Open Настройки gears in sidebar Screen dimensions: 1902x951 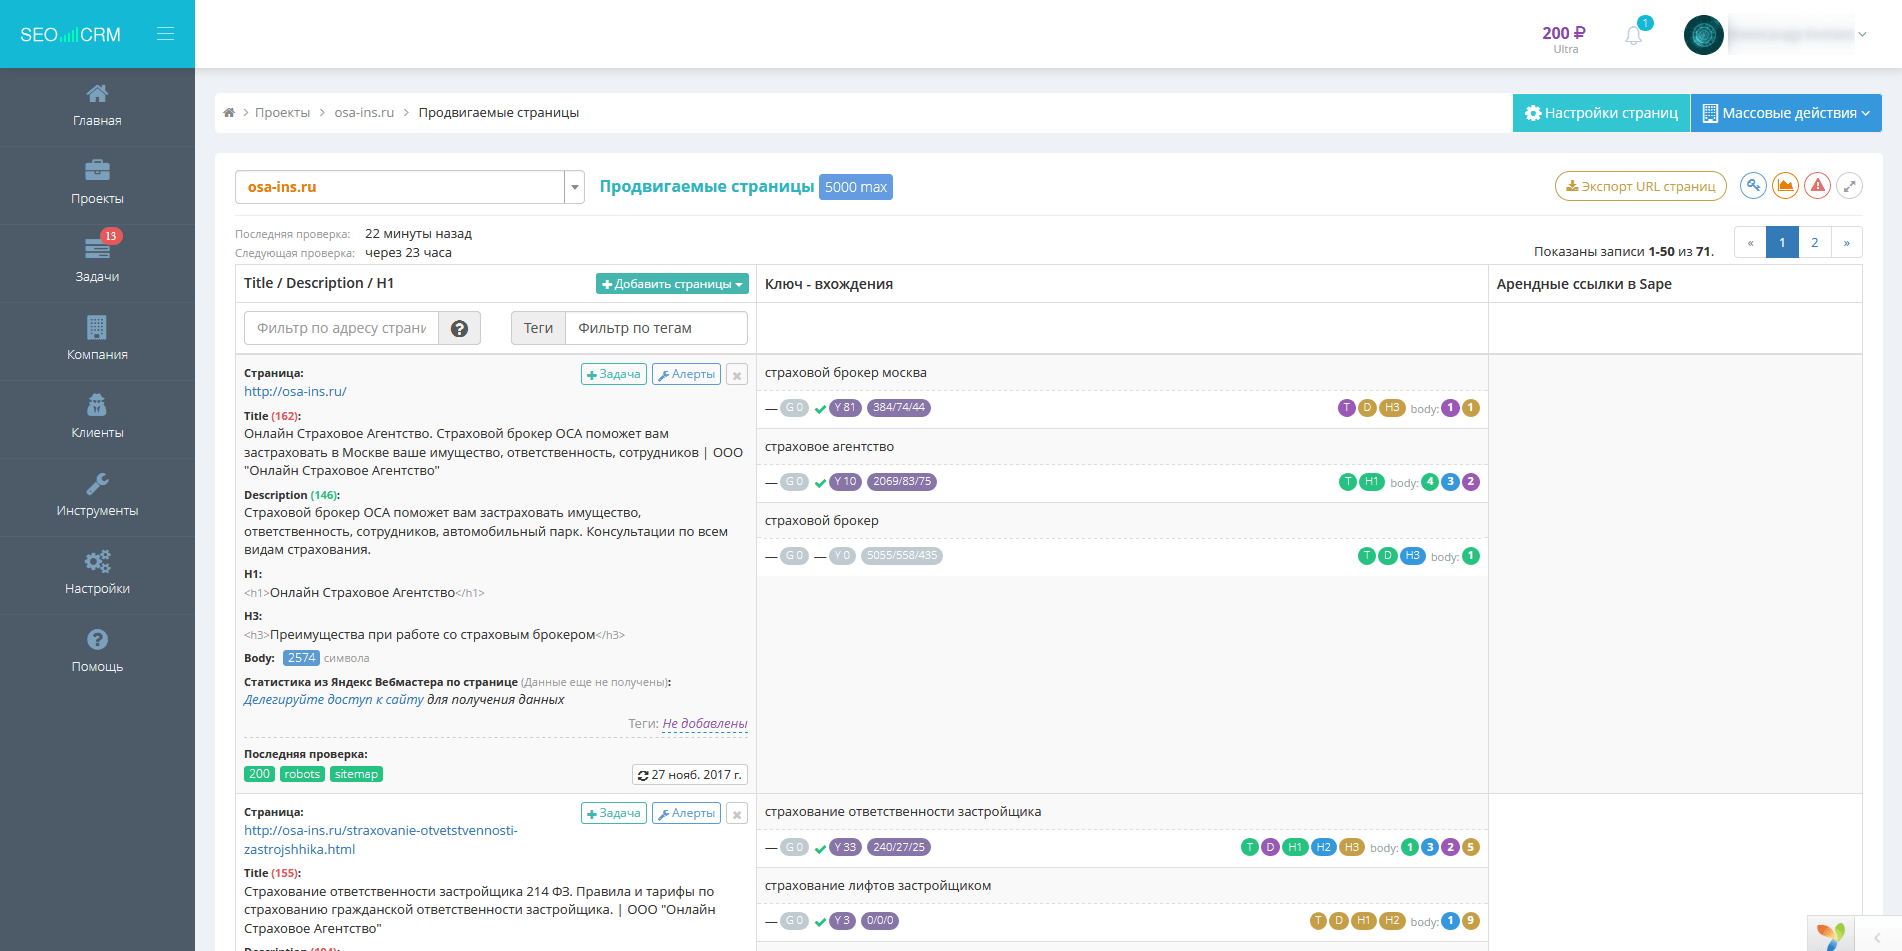97,575
